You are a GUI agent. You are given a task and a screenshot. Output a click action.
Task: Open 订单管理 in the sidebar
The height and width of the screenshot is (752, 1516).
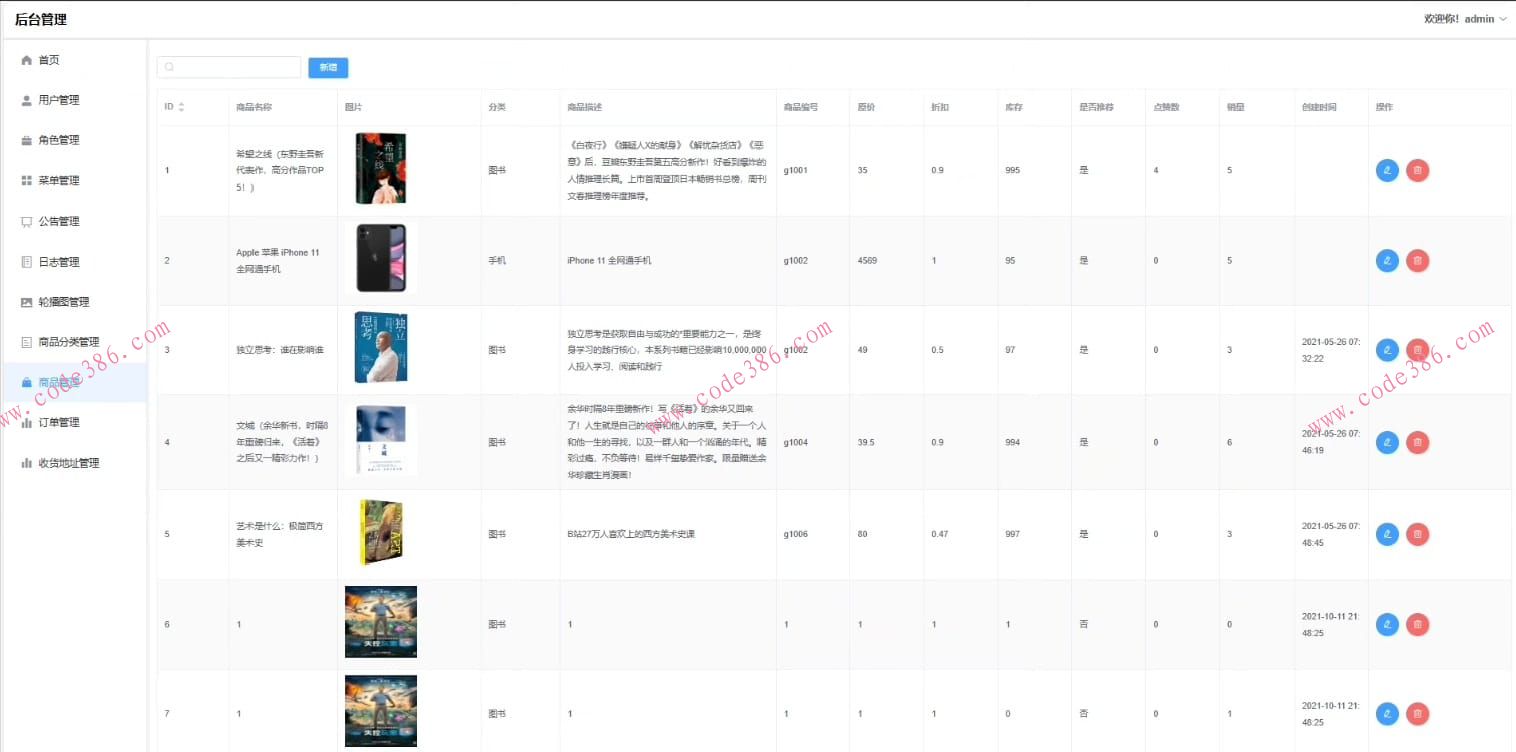coord(74,422)
